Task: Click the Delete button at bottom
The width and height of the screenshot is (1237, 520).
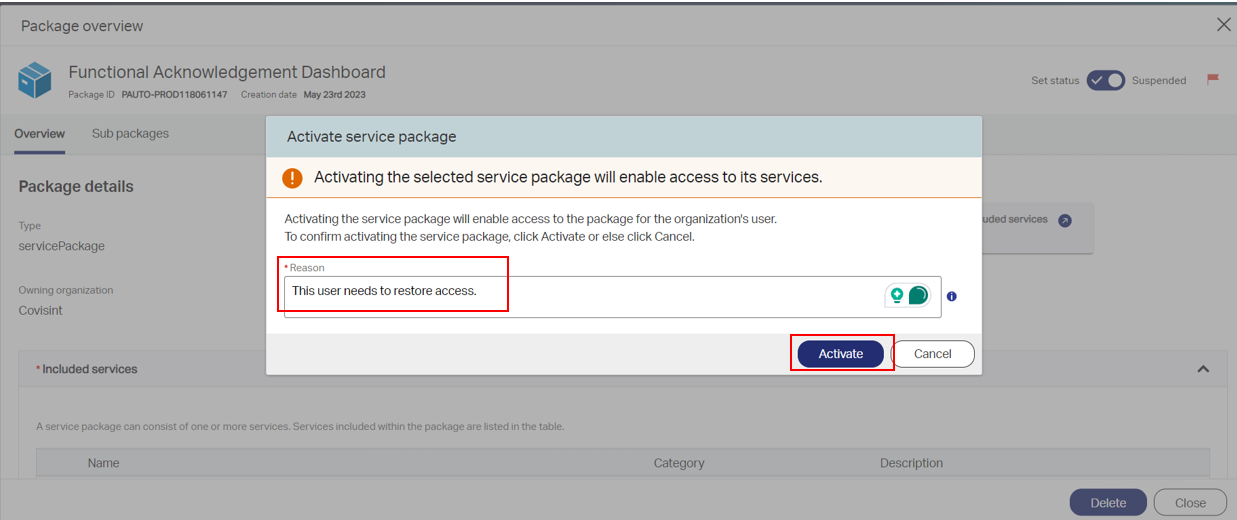Action: tap(1108, 503)
